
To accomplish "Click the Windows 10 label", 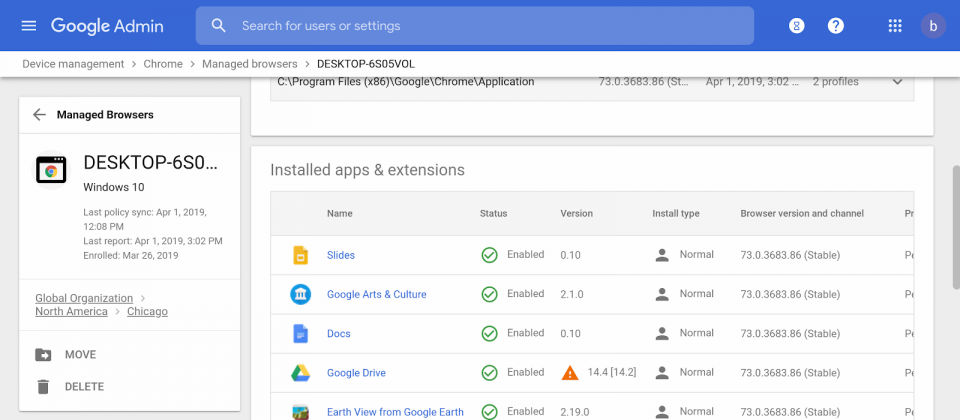I will (114, 187).
